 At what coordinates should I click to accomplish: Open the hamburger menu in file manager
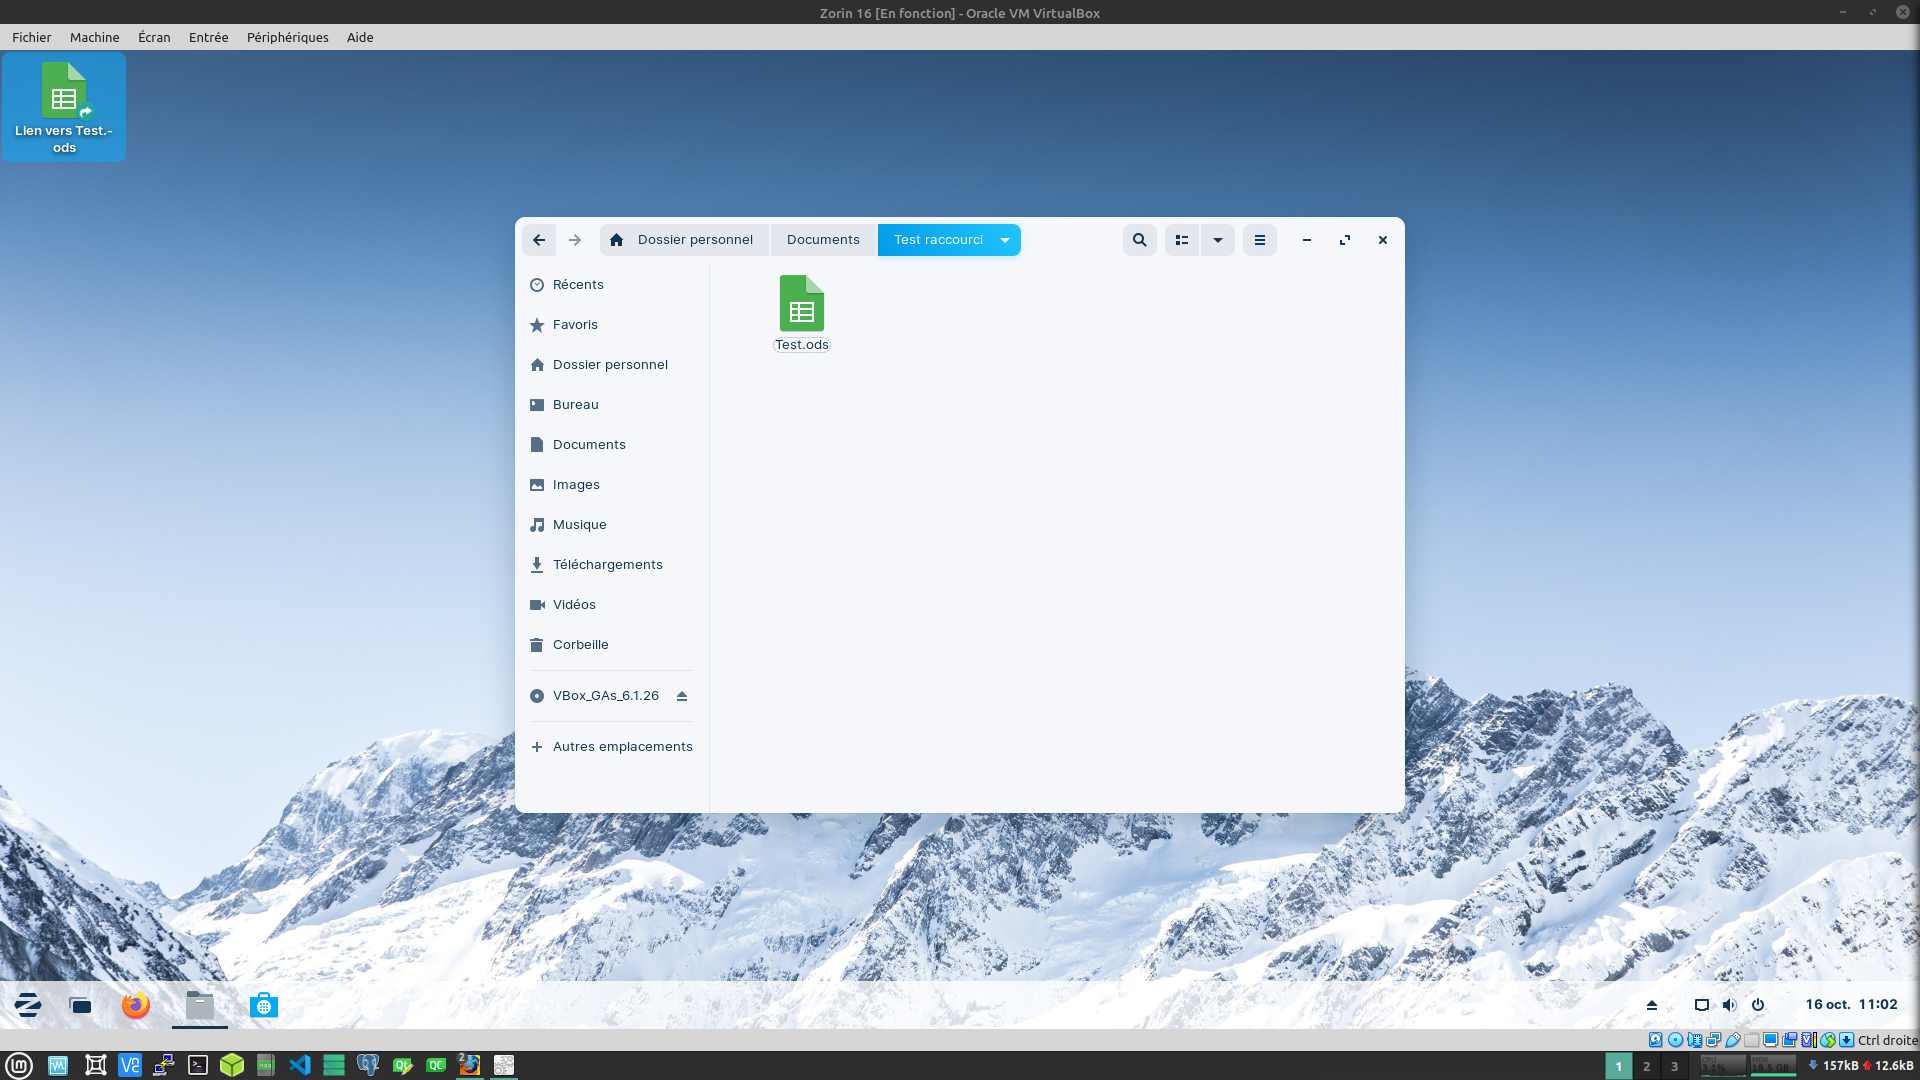tap(1259, 240)
